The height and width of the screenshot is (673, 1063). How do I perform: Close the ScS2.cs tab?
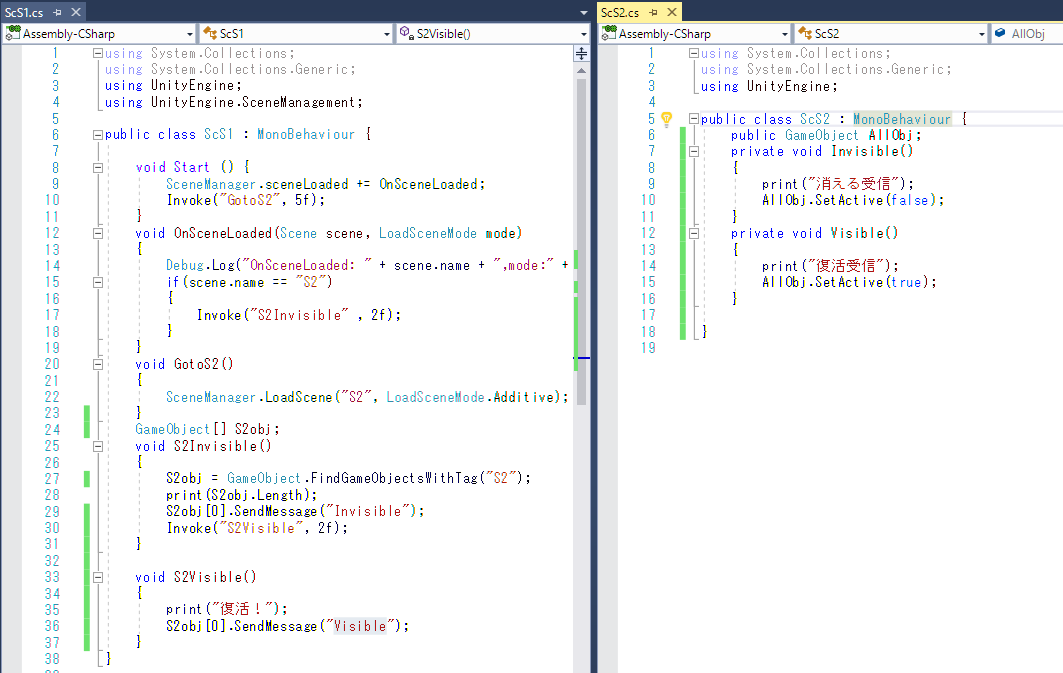(672, 12)
